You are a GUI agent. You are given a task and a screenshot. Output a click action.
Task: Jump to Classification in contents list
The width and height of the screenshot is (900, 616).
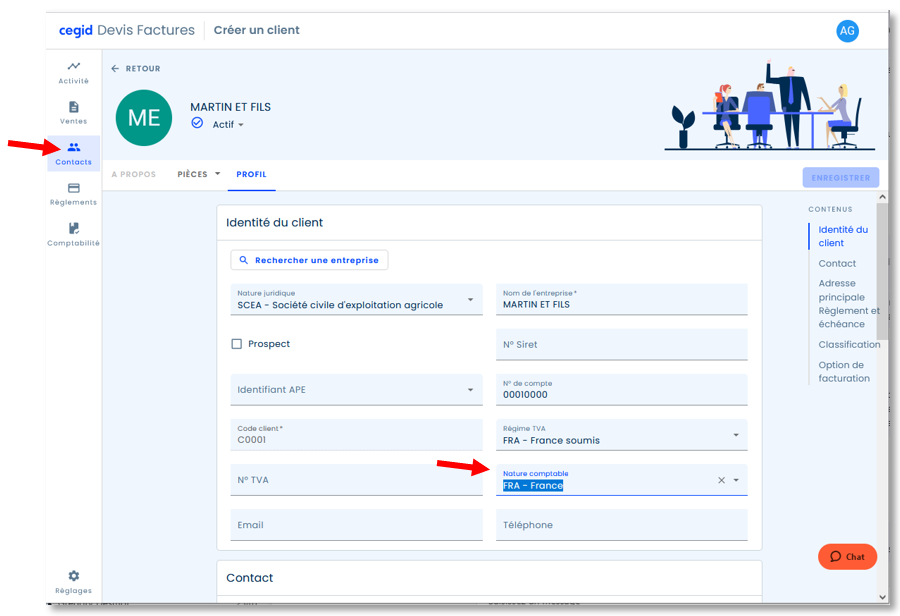[x=849, y=344]
